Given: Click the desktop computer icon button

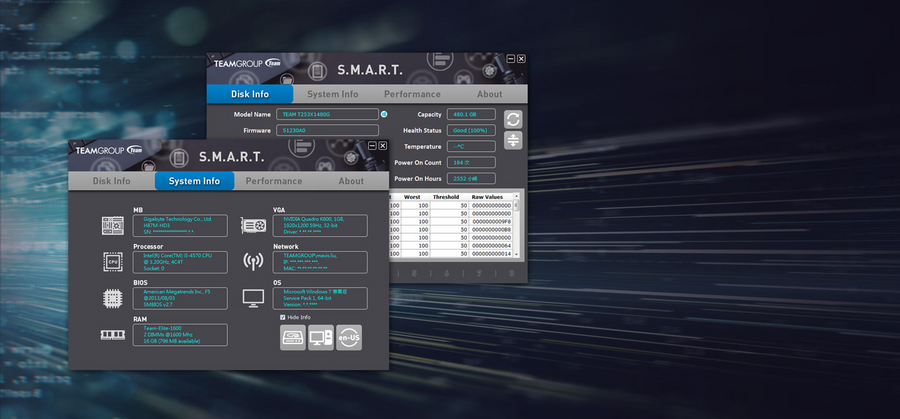Looking at the screenshot, I should tap(321, 337).
